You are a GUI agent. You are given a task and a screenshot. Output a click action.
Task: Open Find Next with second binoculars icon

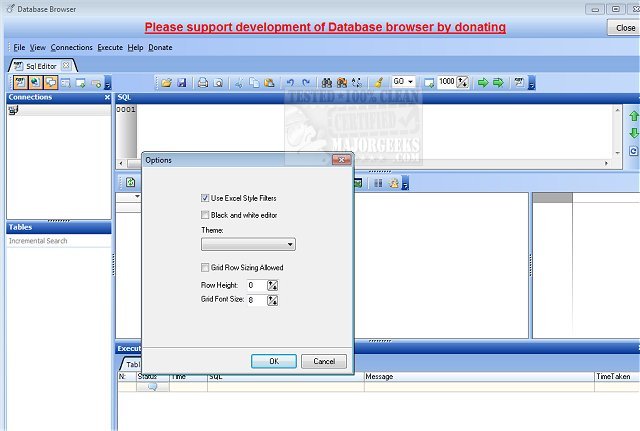342,83
